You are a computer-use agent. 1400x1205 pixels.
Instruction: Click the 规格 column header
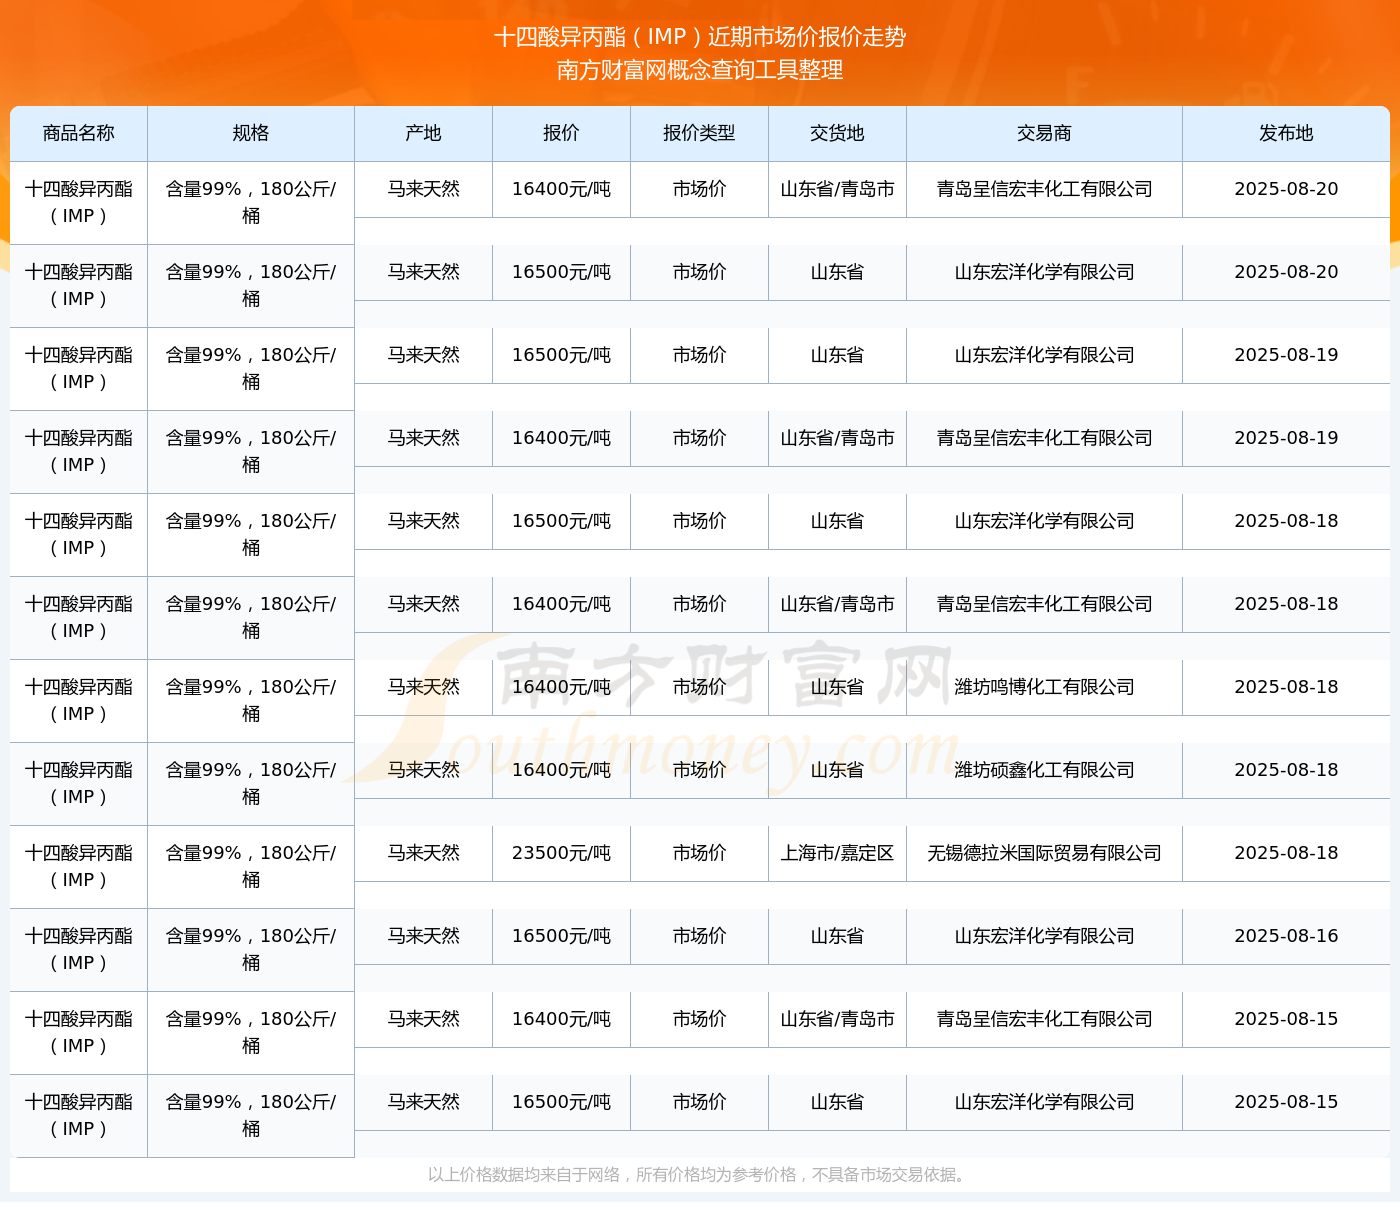(250, 133)
